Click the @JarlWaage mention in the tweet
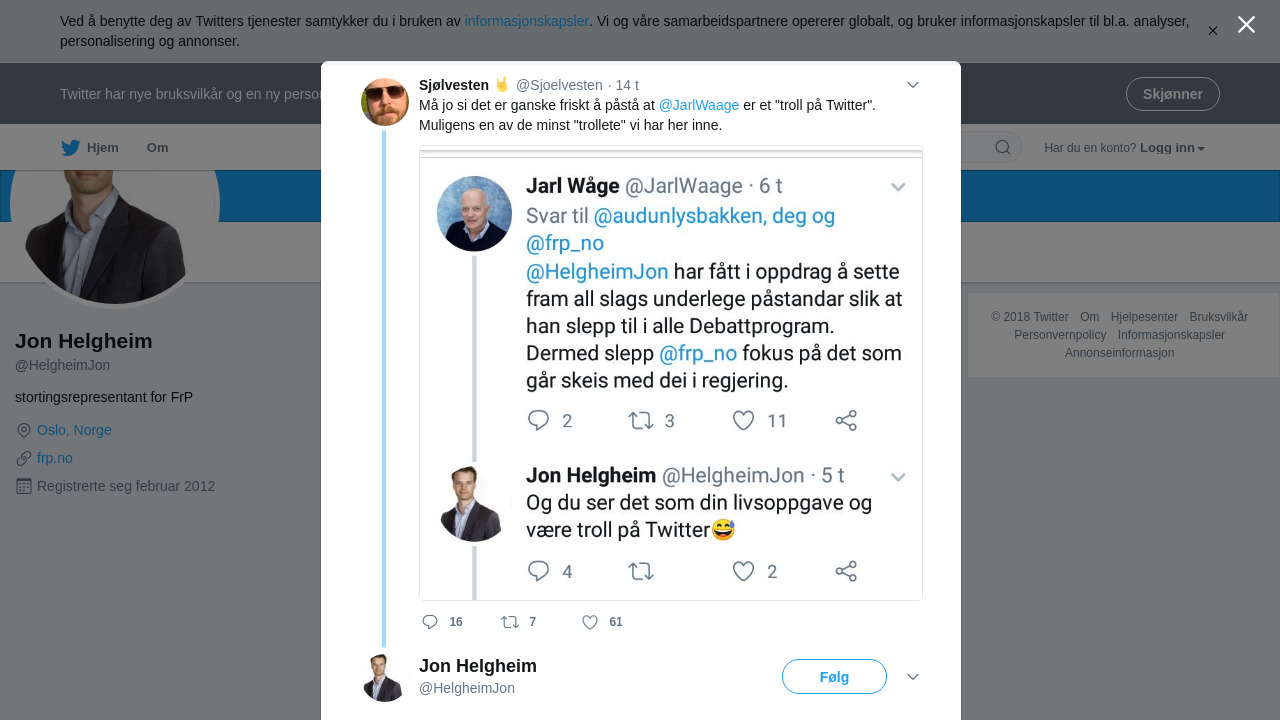 coord(699,105)
